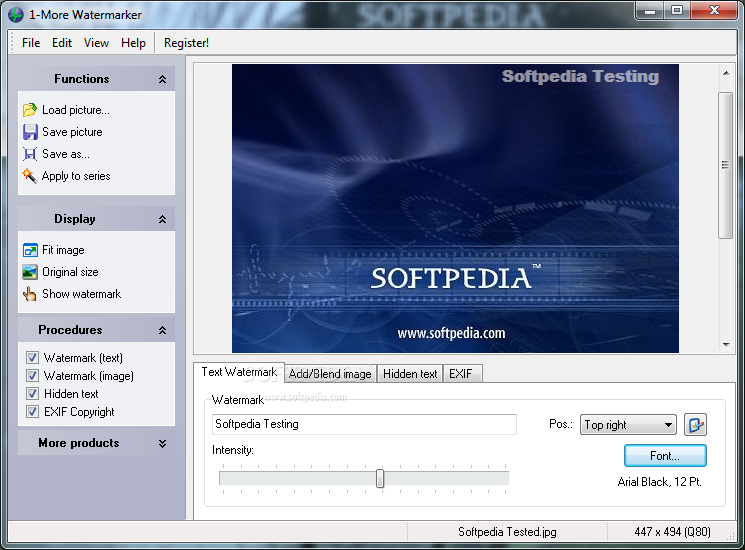The width and height of the screenshot is (745, 550).
Task: Click the Softpedia preview image
Action: (x=455, y=209)
